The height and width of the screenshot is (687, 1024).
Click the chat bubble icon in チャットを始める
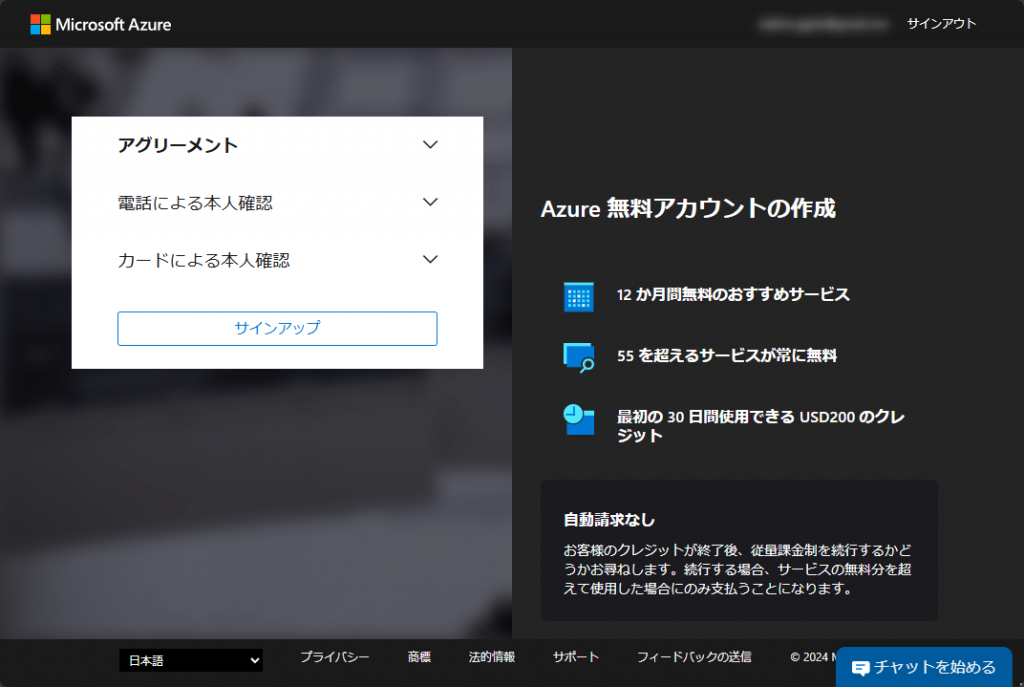(861, 667)
